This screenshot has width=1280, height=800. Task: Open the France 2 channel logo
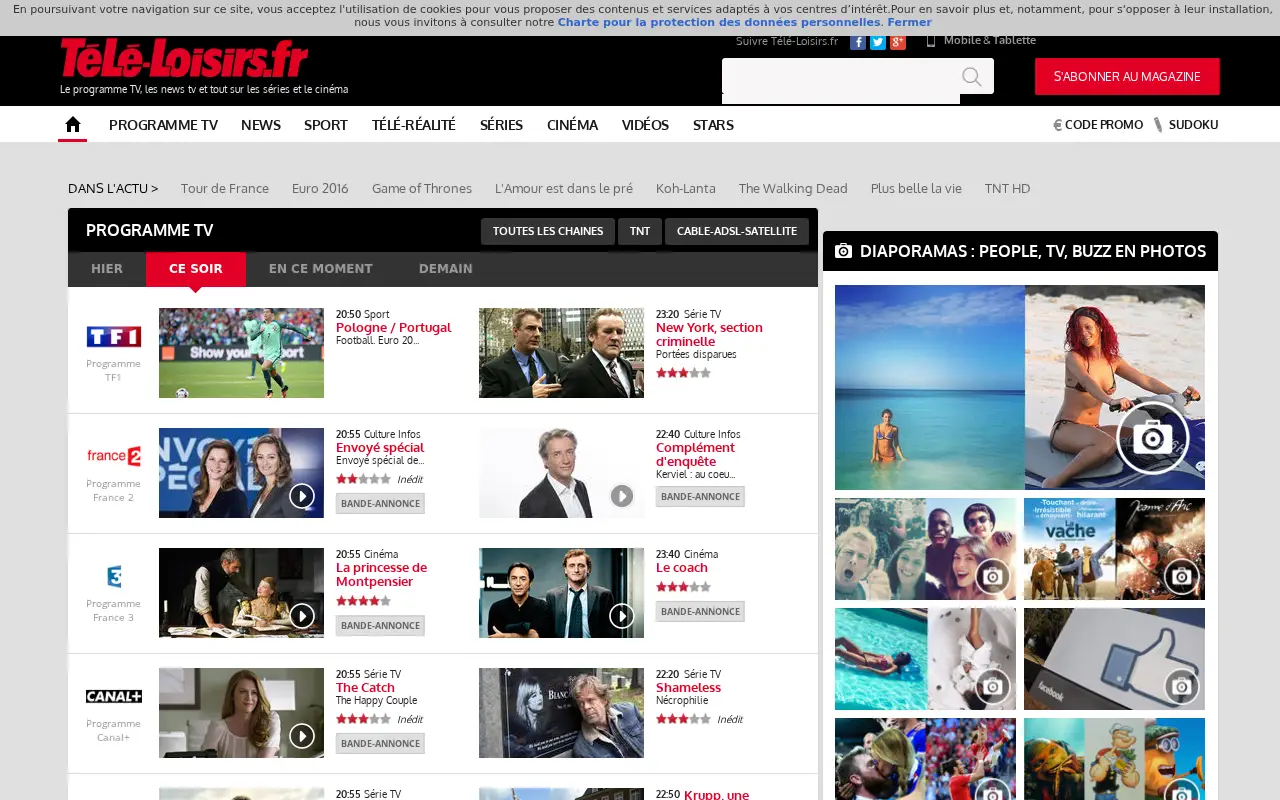point(113,456)
